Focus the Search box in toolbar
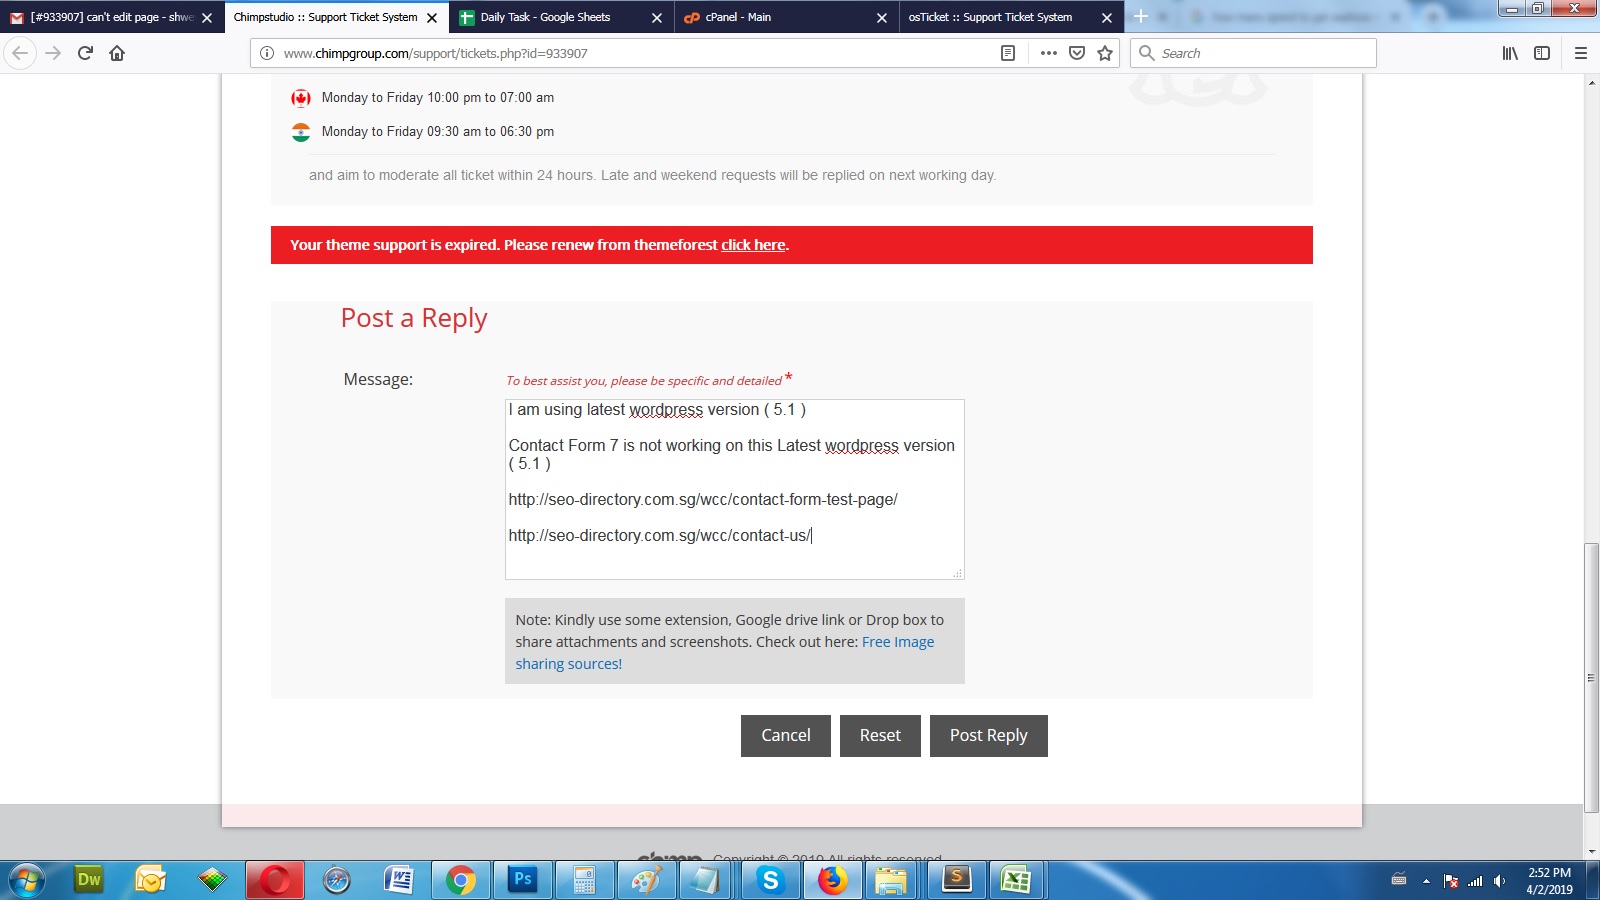1600x900 pixels. (1253, 53)
